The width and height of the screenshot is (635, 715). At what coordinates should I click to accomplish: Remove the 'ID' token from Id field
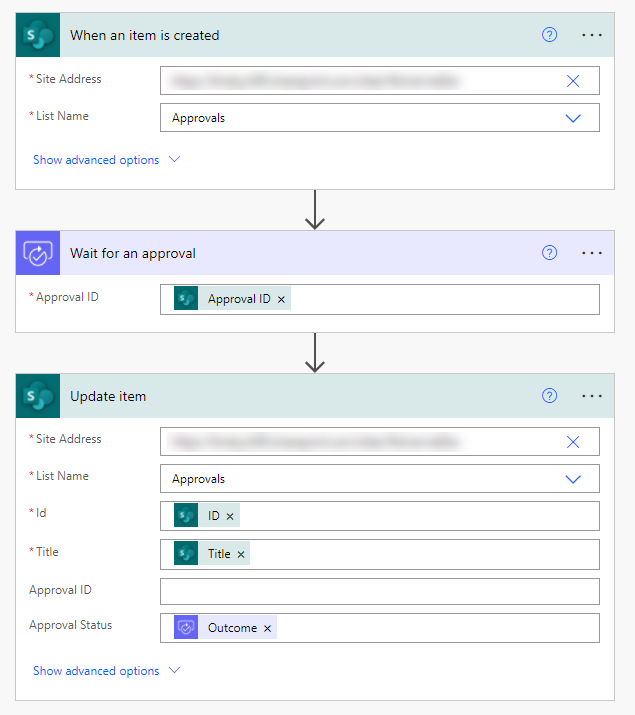[230, 516]
